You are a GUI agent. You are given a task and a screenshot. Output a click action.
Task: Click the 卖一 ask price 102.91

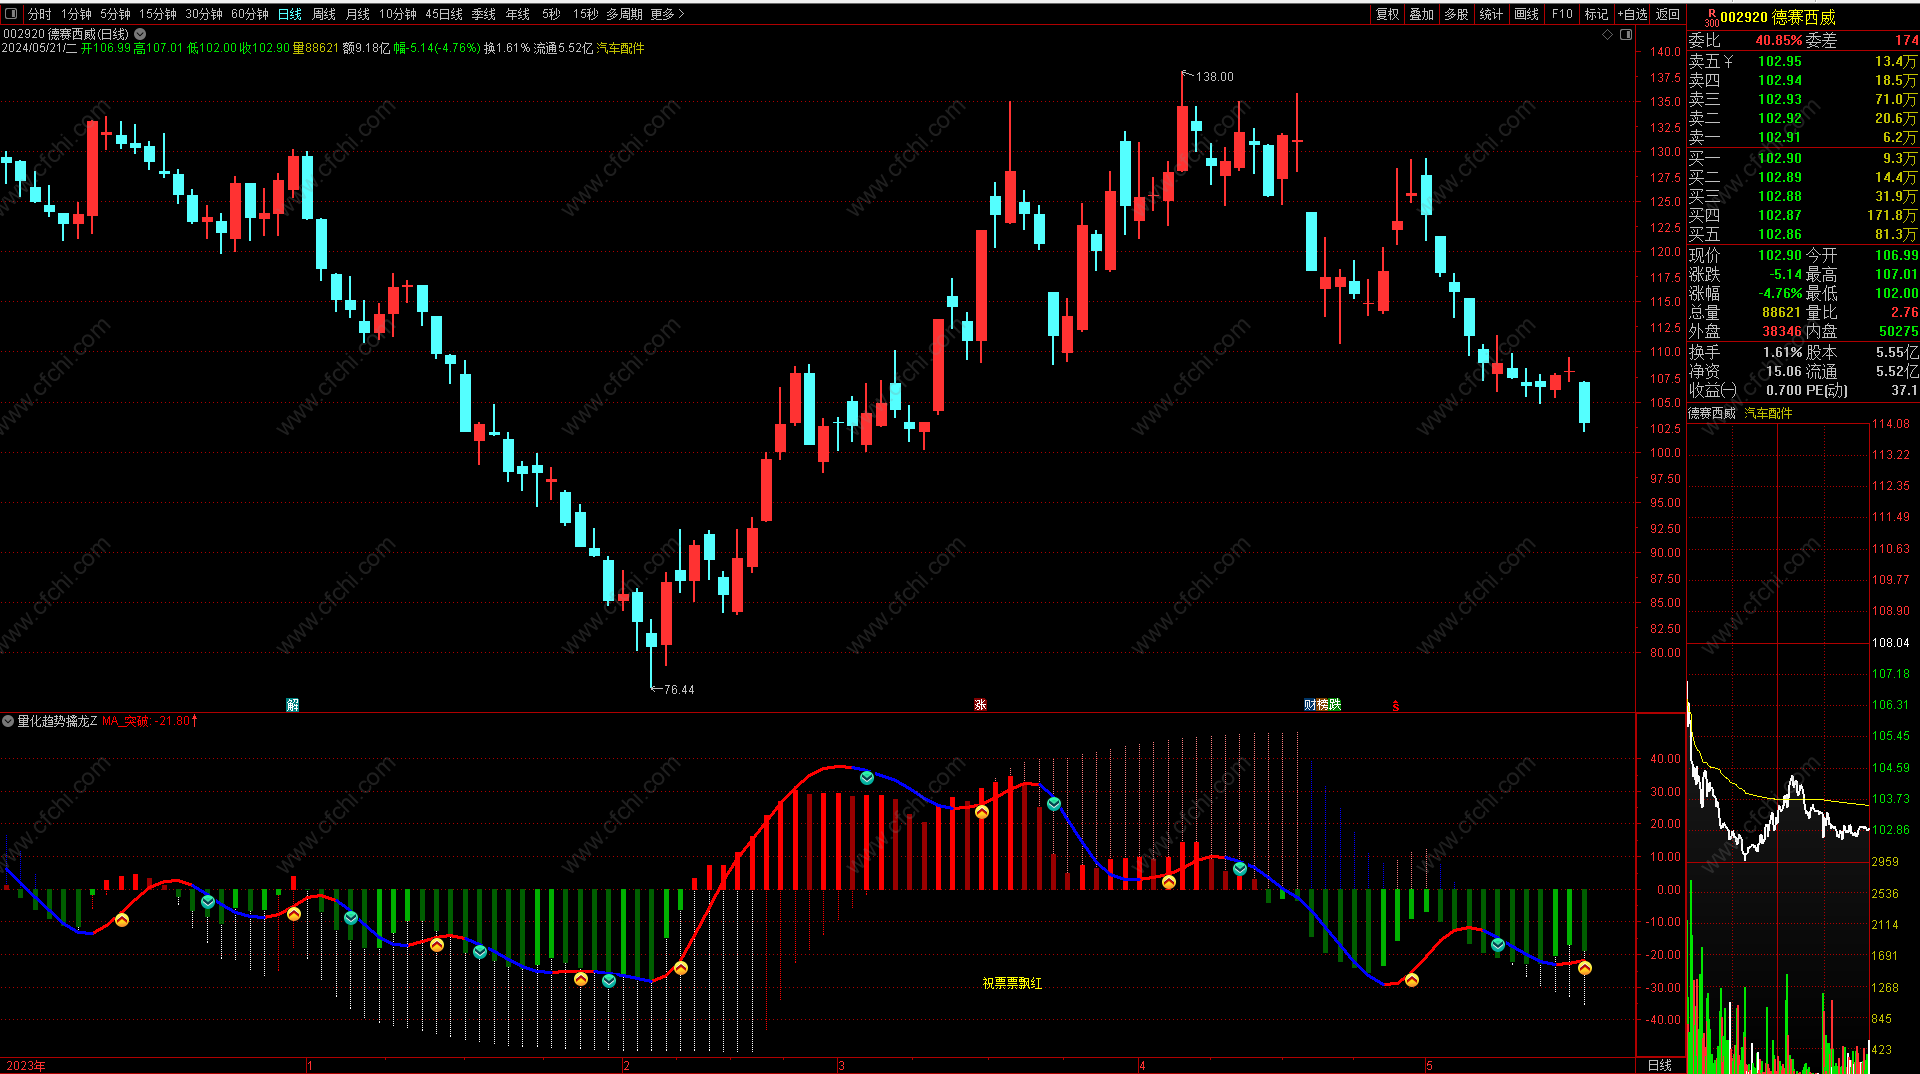click(x=1780, y=137)
